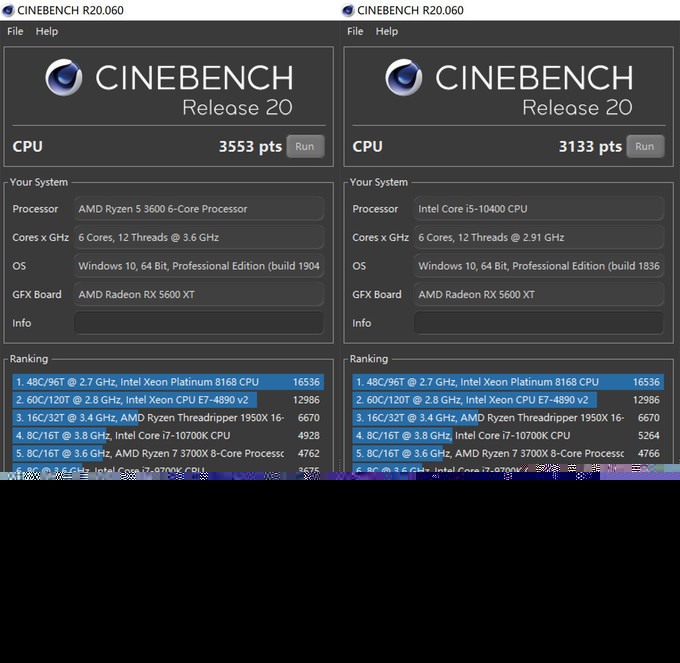Run the CPU test in the Intel window
The image size is (680, 663).
[645, 147]
